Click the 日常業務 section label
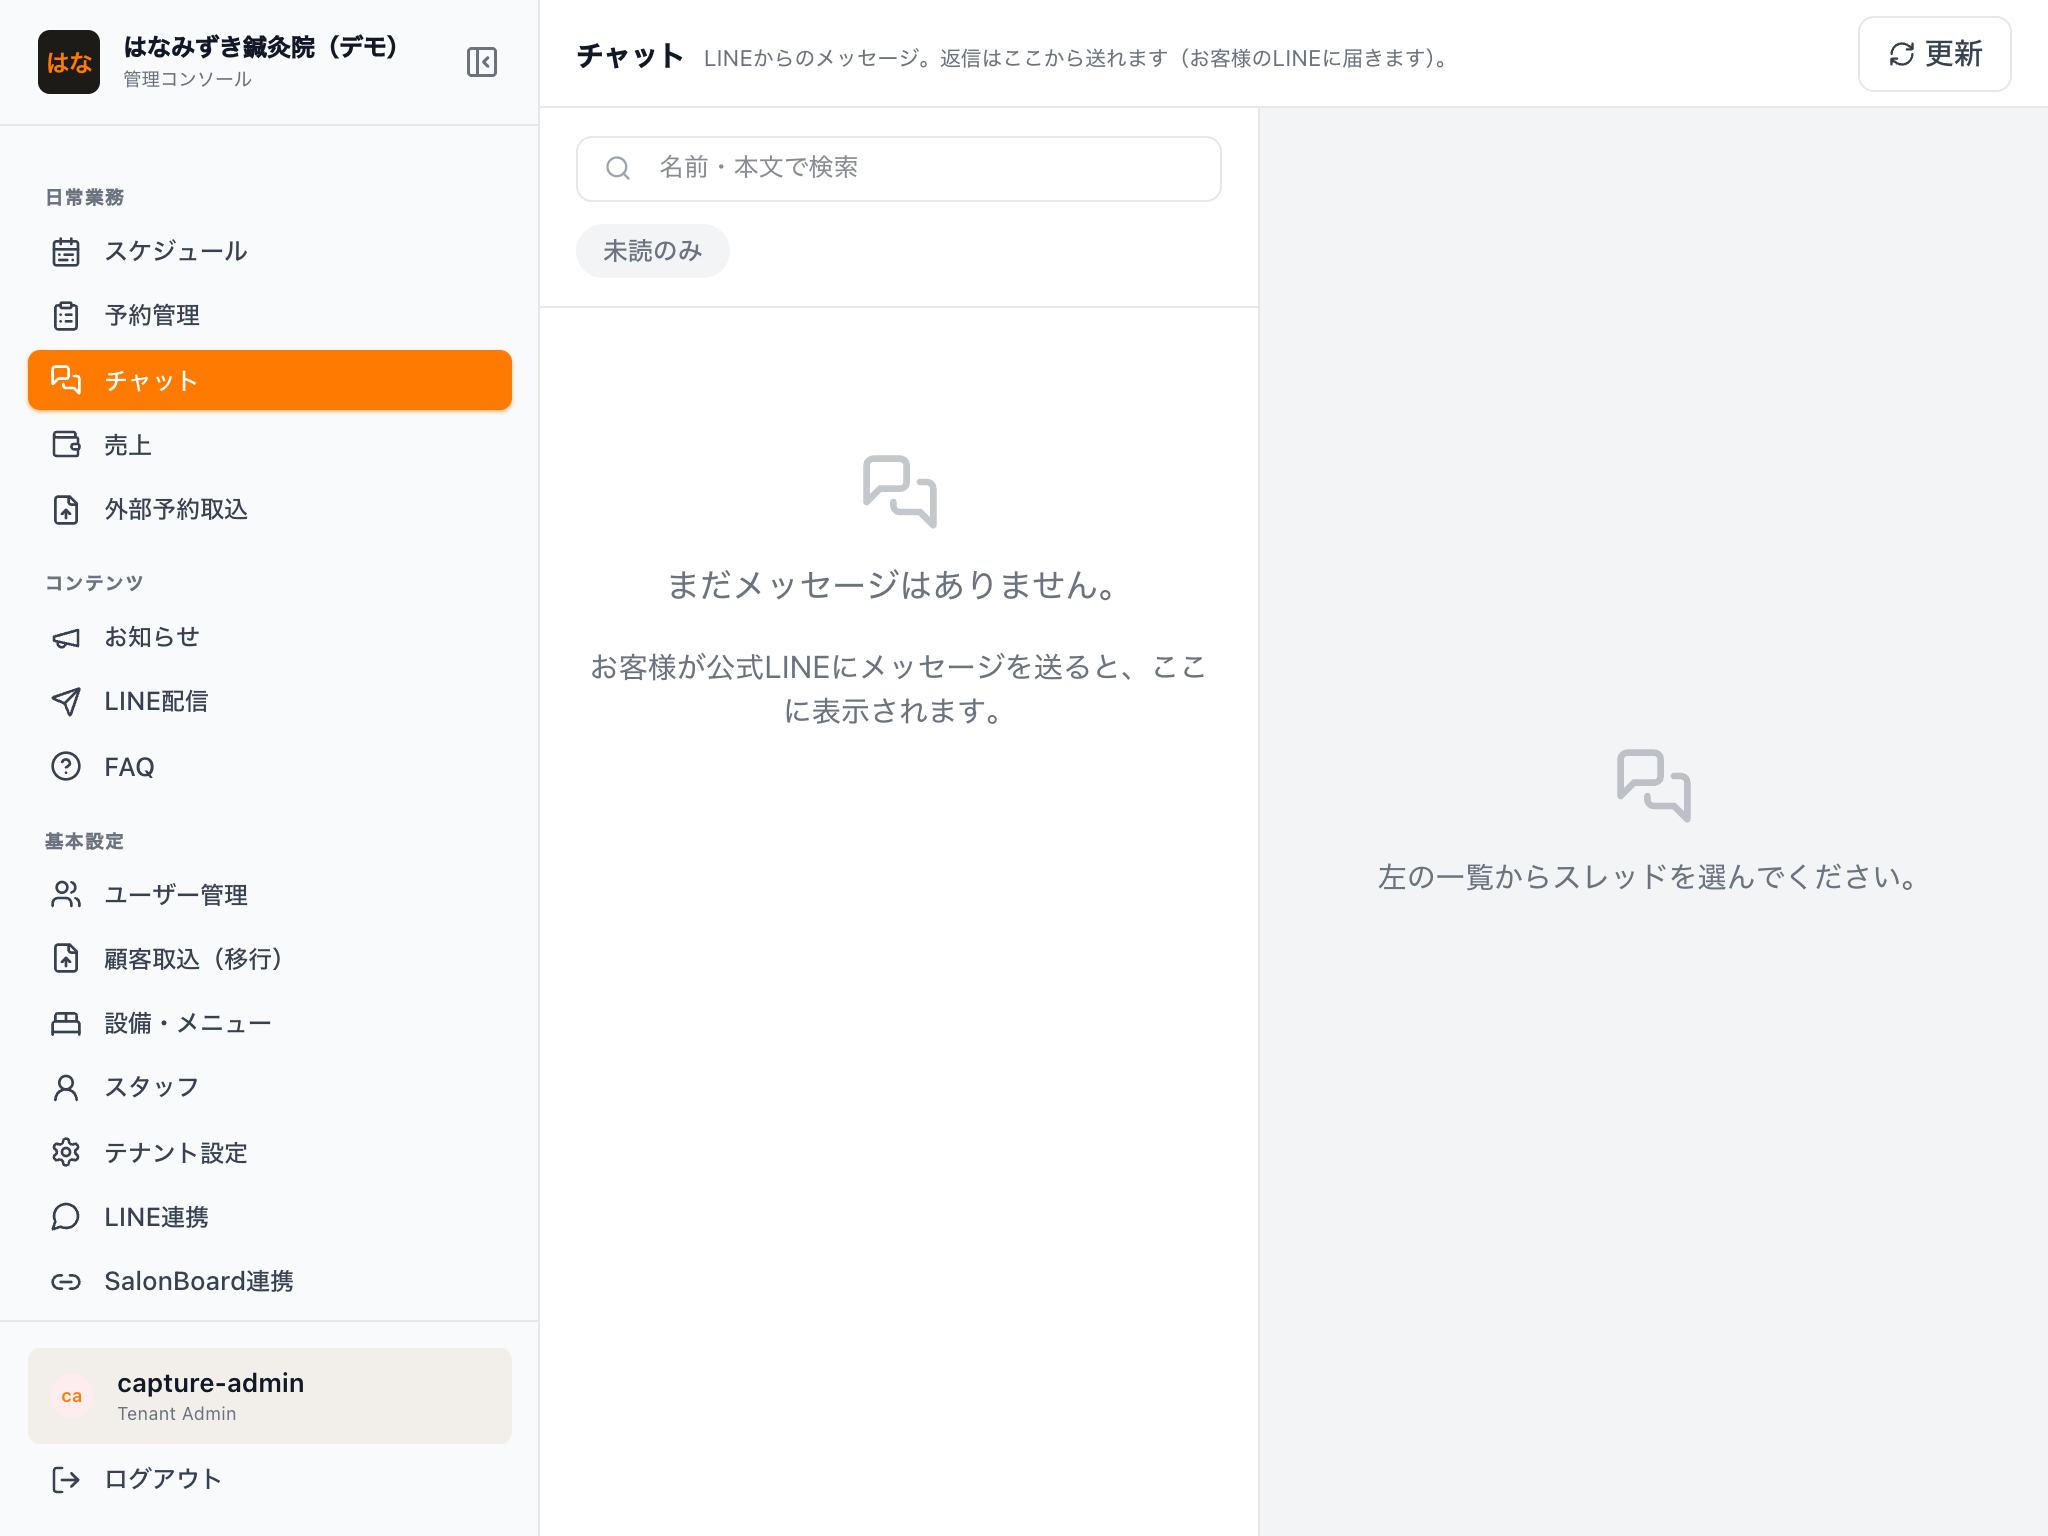 (85, 197)
